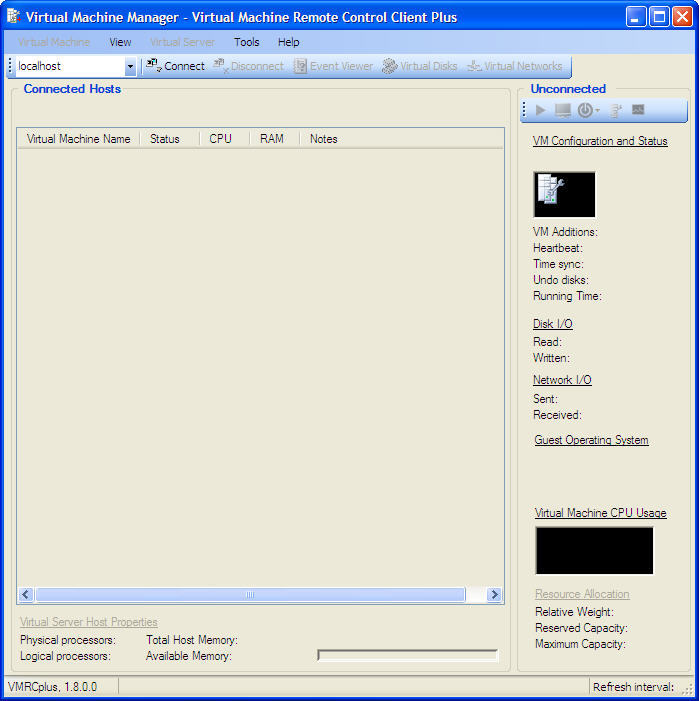Click the VM Configuration and Status link
This screenshot has height=701, width=699.
click(600, 141)
